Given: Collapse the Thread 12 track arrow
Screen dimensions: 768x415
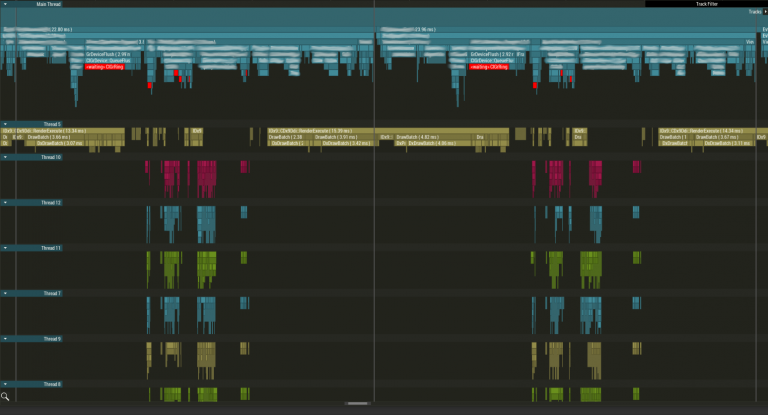Looking at the screenshot, I should tap(5, 202).
